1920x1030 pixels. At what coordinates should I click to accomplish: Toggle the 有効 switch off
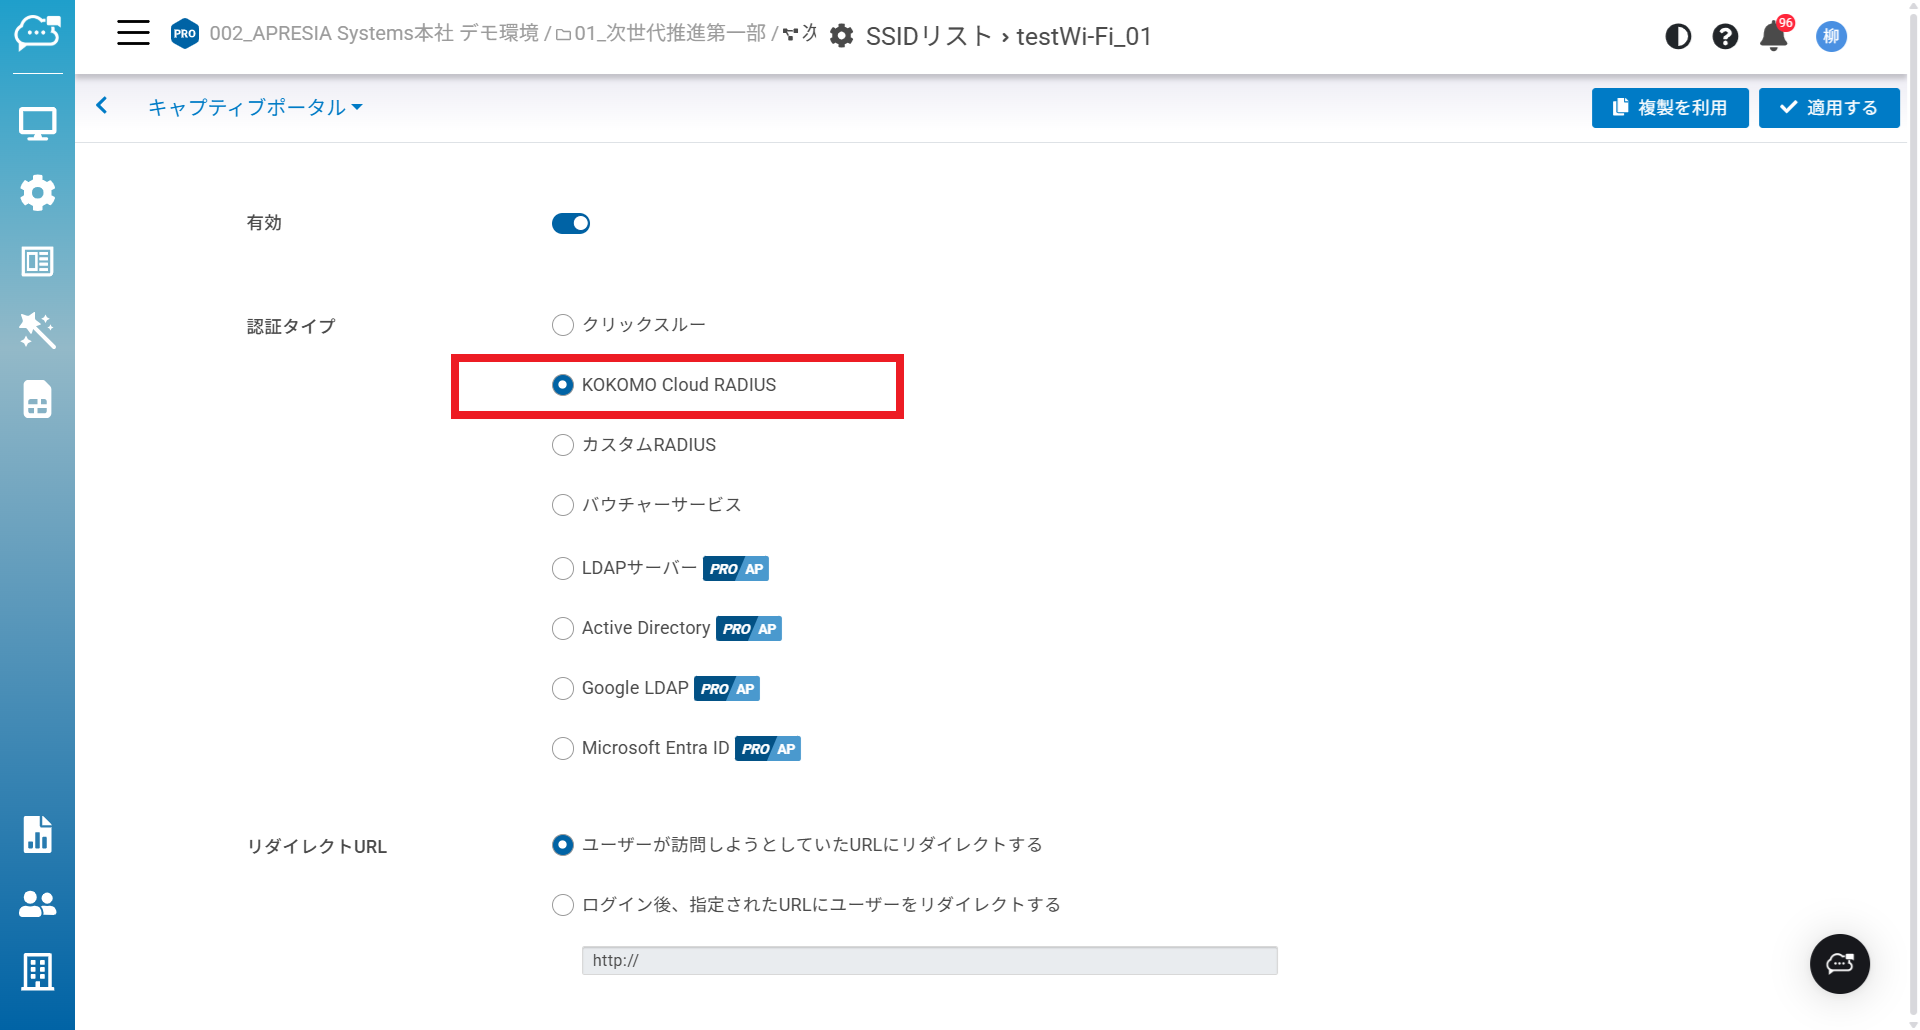click(571, 223)
